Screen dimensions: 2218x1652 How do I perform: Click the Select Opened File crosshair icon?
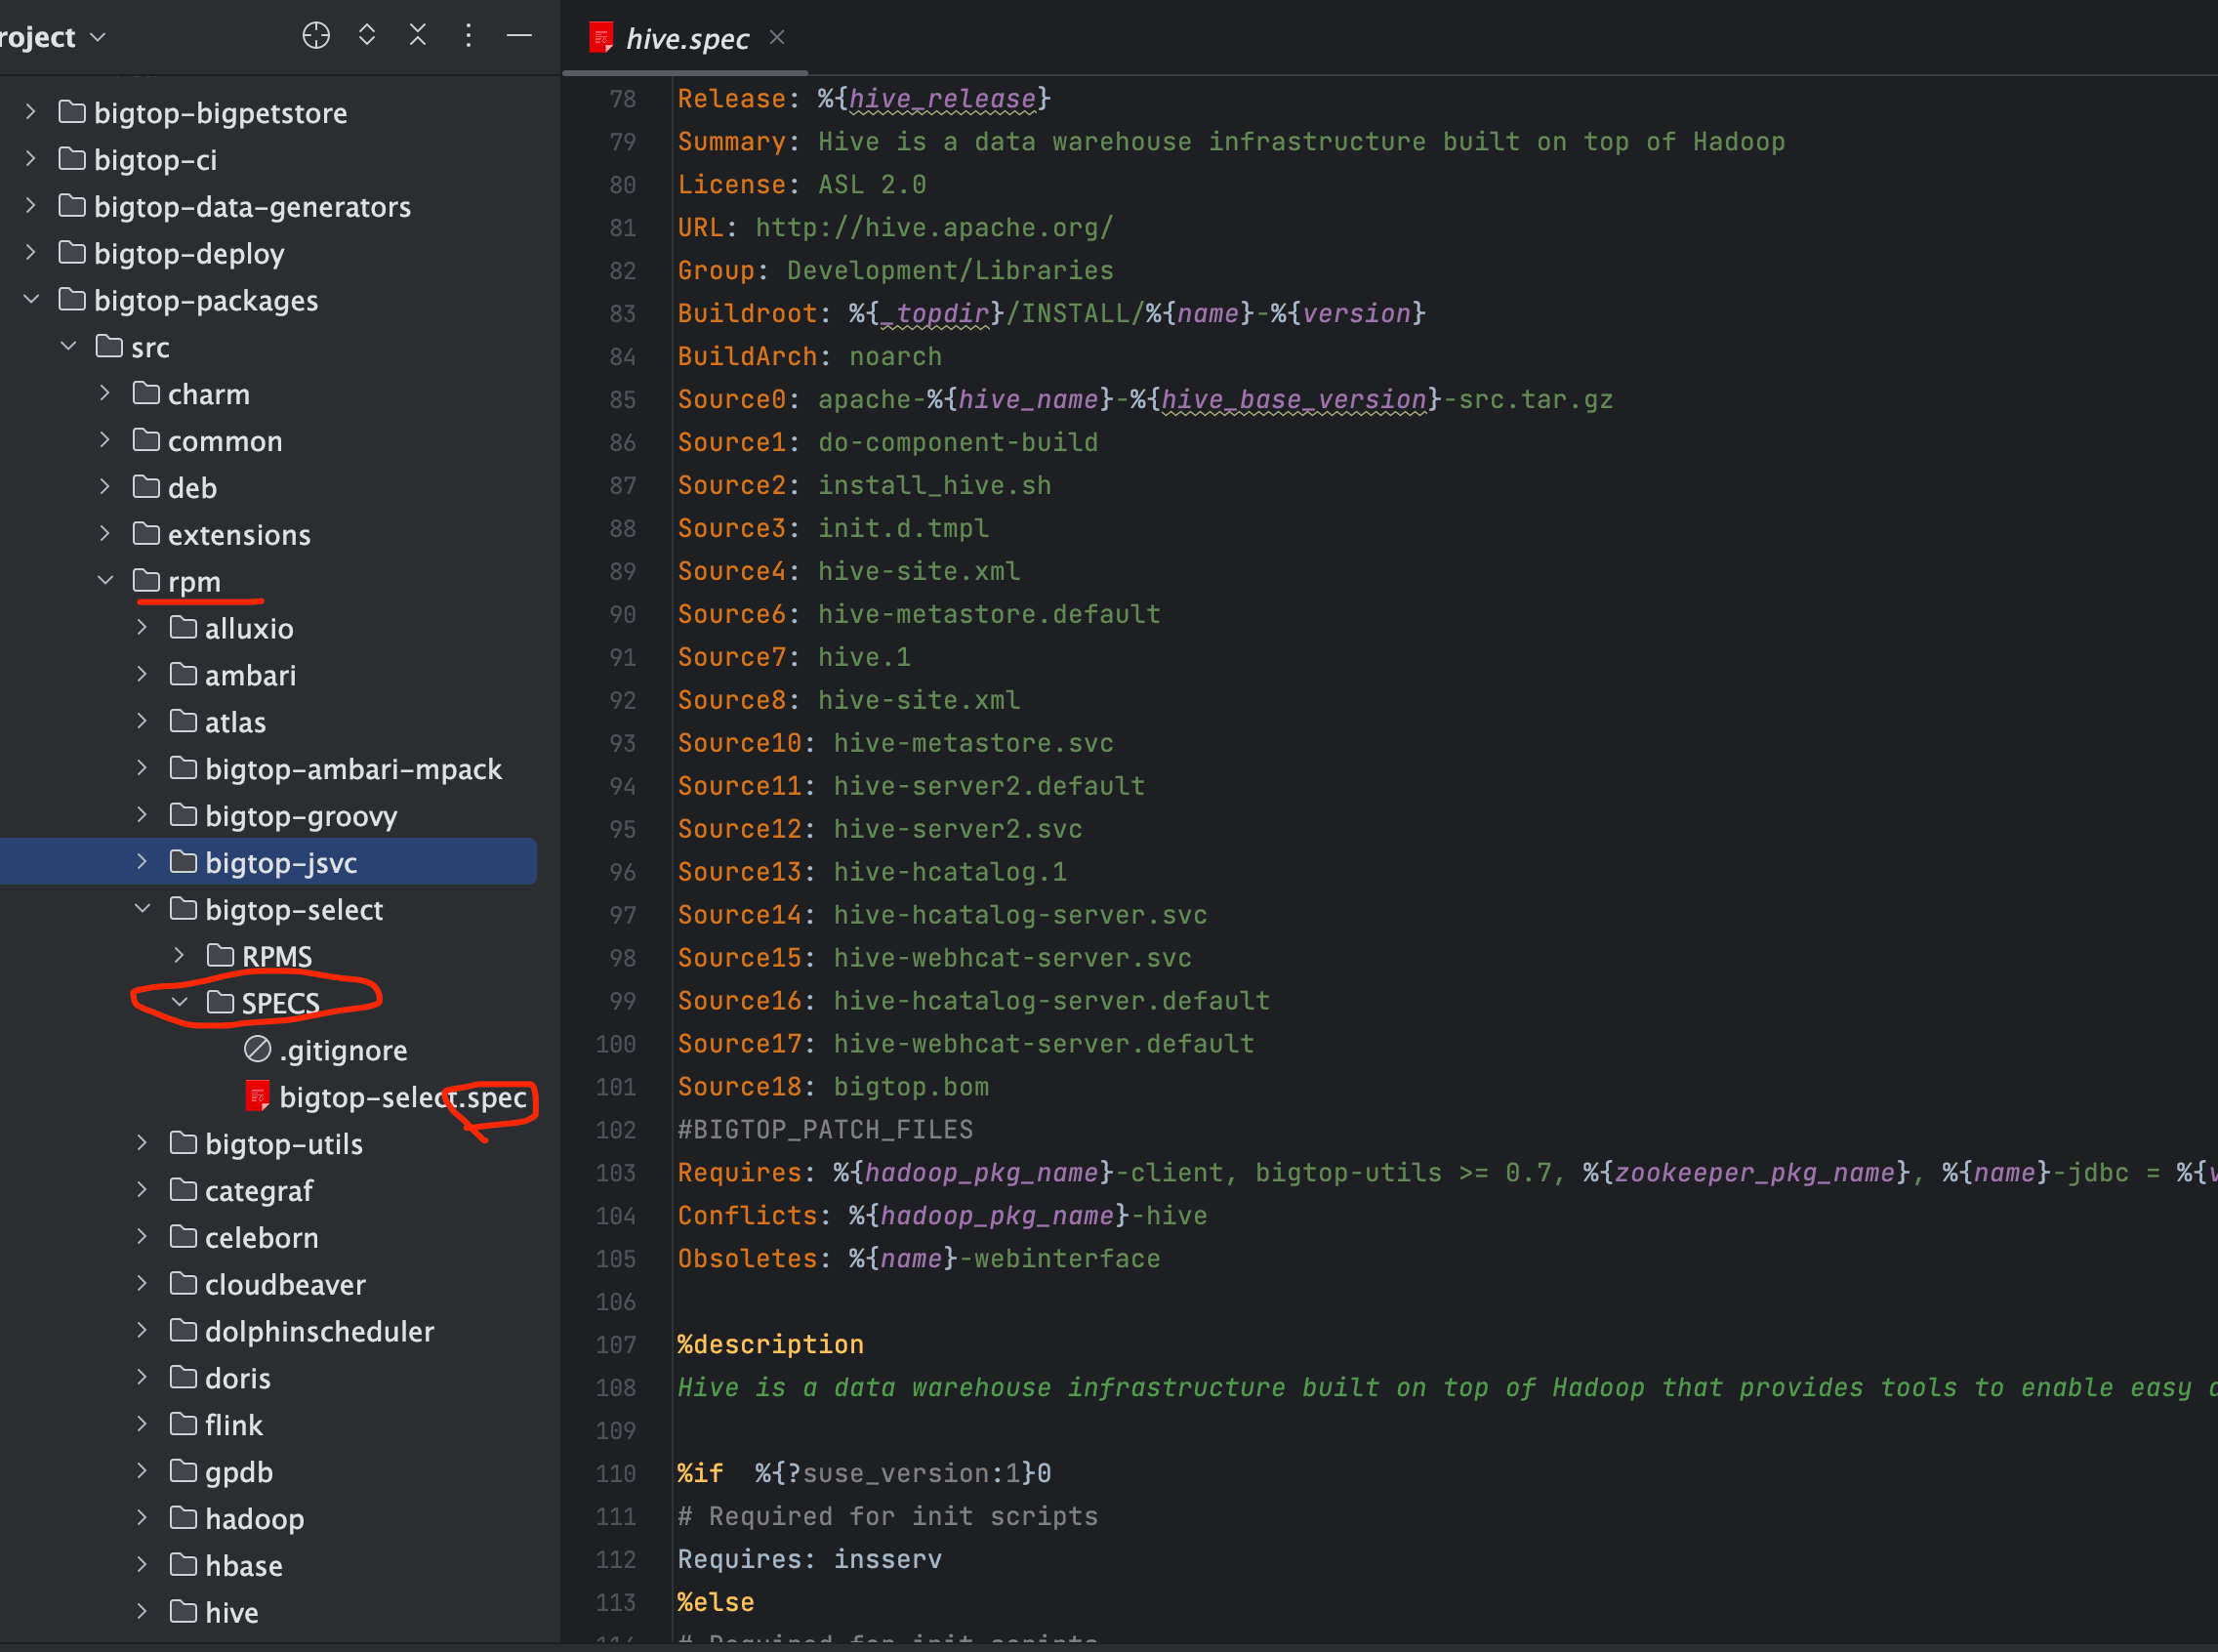pos(316,36)
